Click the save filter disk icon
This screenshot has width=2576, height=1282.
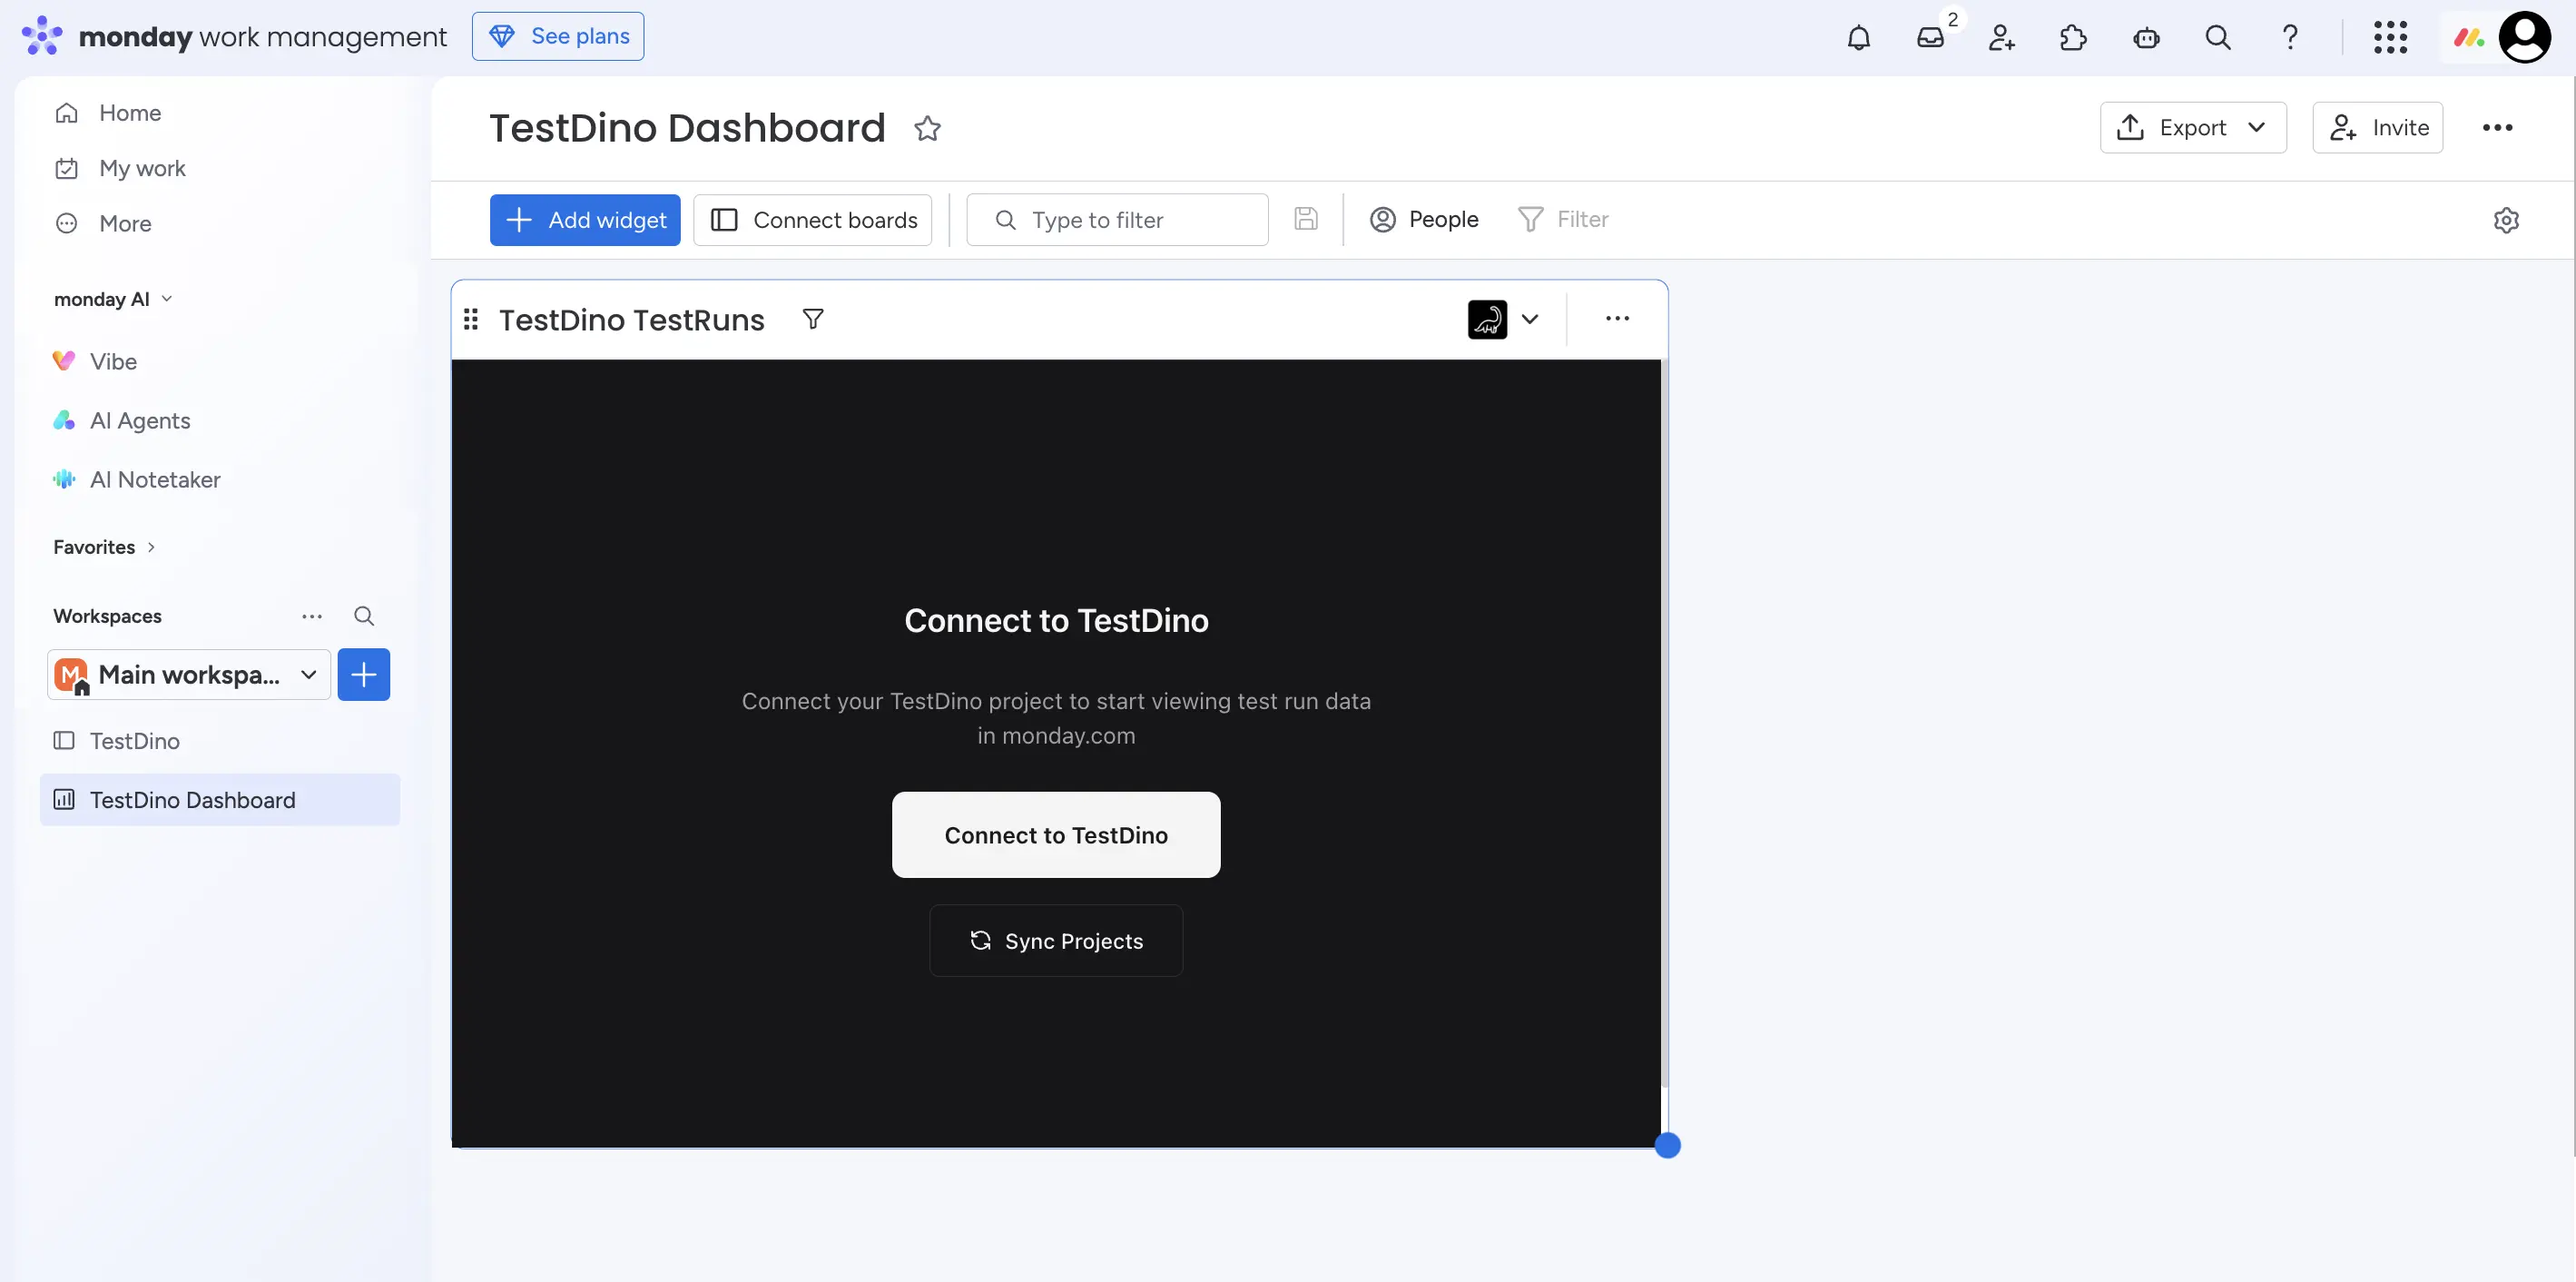pyautogui.click(x=1305, y=219)
